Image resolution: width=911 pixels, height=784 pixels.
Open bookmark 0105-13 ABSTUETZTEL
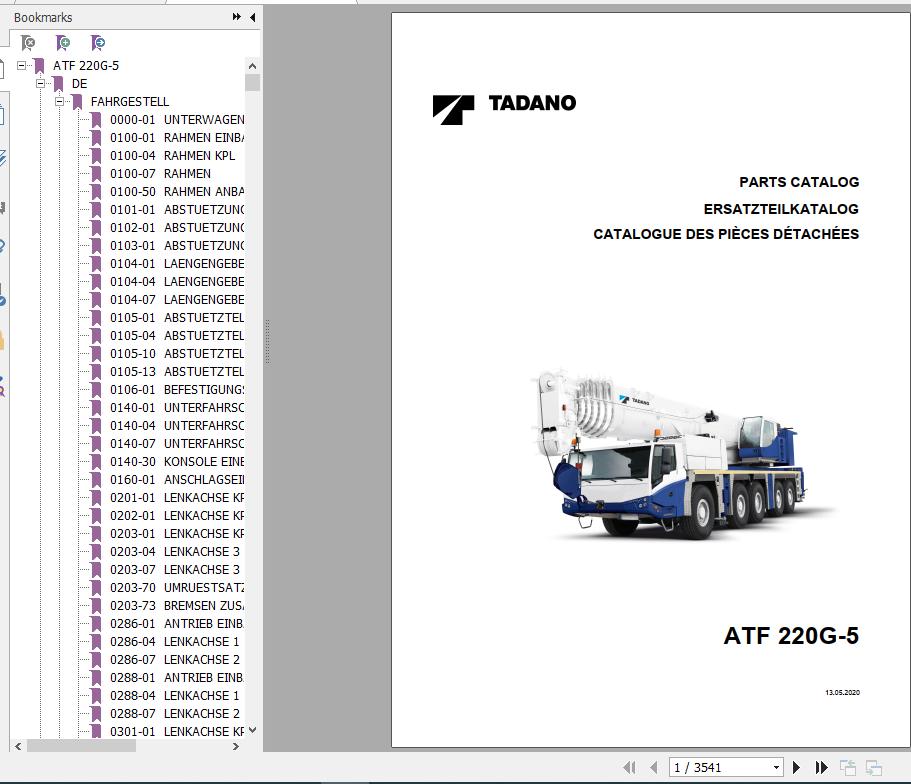click(x=177, y=372)
